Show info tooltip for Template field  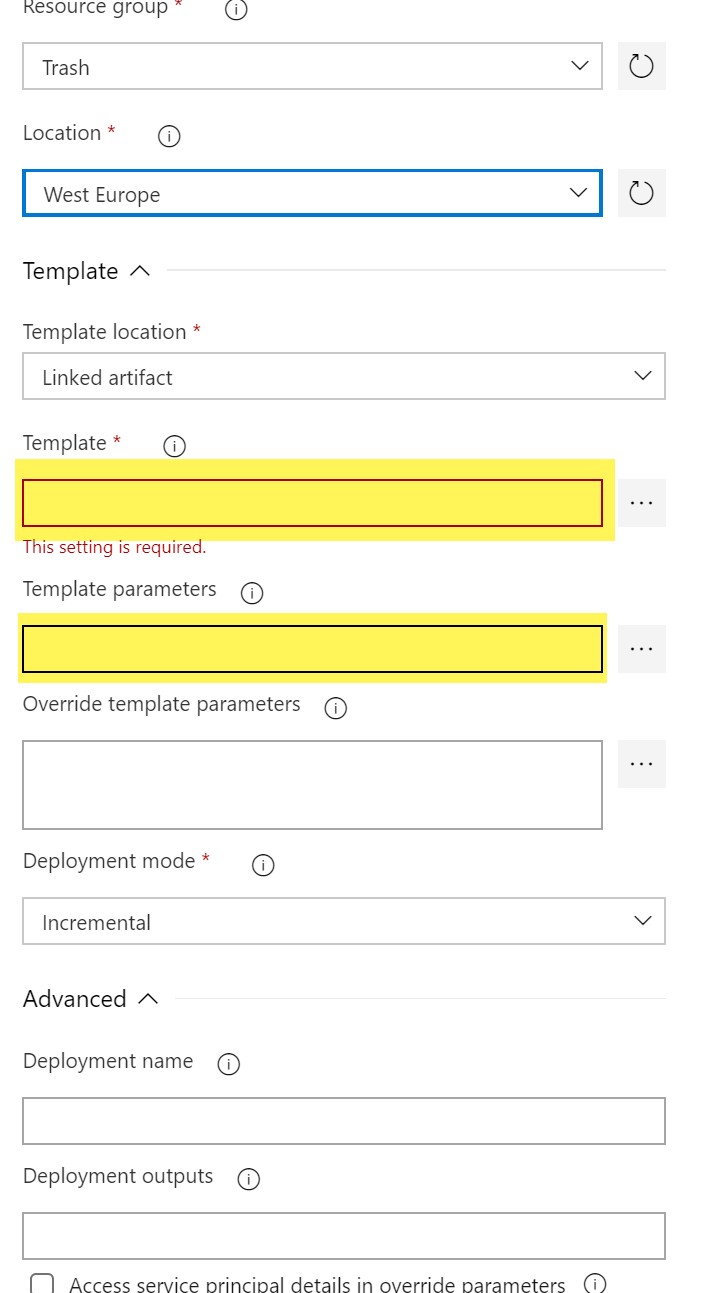(x=174, y=446)
